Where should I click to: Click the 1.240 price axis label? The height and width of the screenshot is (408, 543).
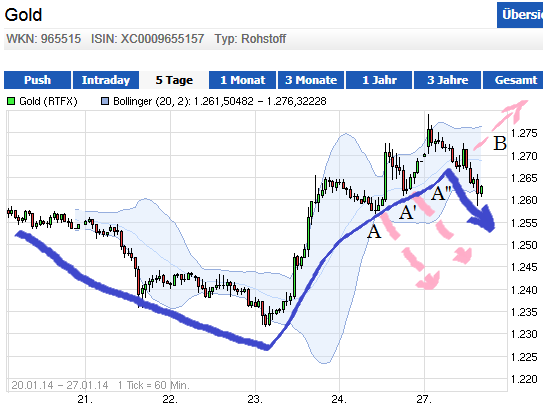coord(524,290)
